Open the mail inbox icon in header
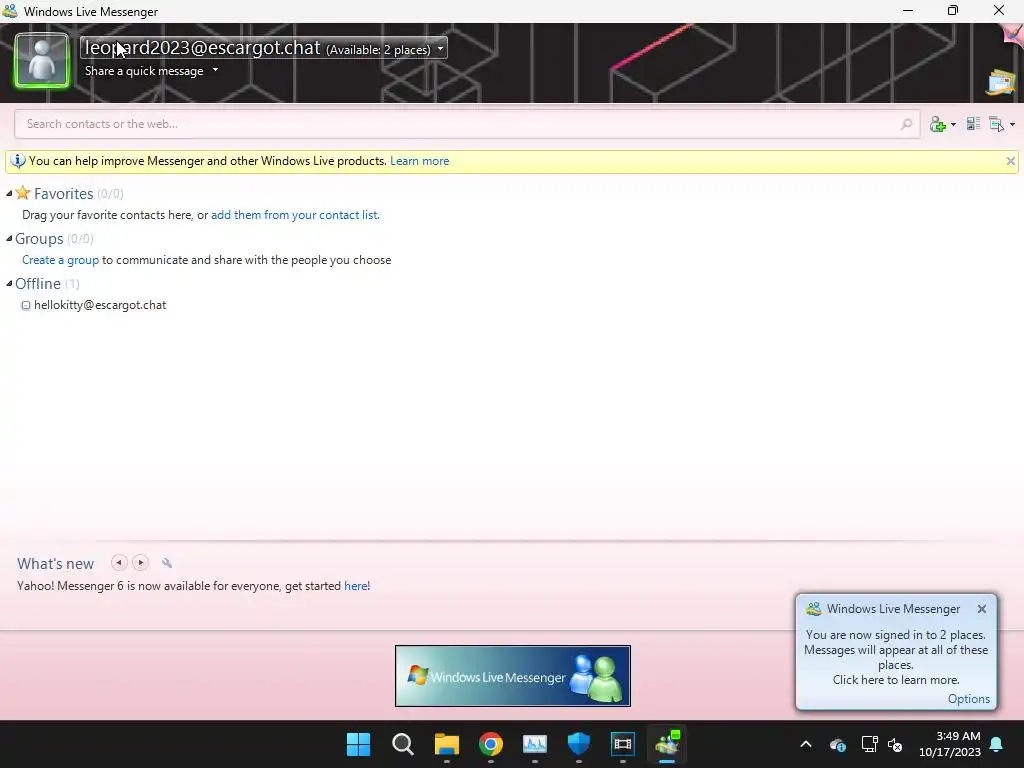Screen dimensions: 1024x768 coord(1000,83)
